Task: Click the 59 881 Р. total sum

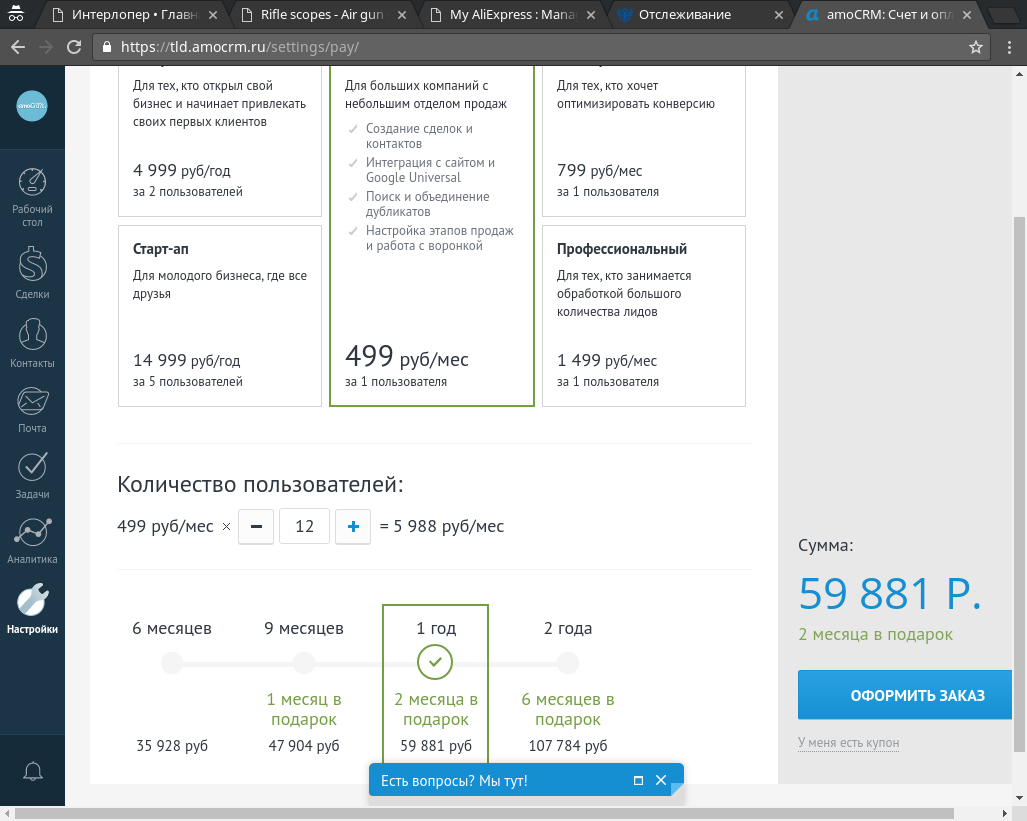Action: click(x=890, y=594)
